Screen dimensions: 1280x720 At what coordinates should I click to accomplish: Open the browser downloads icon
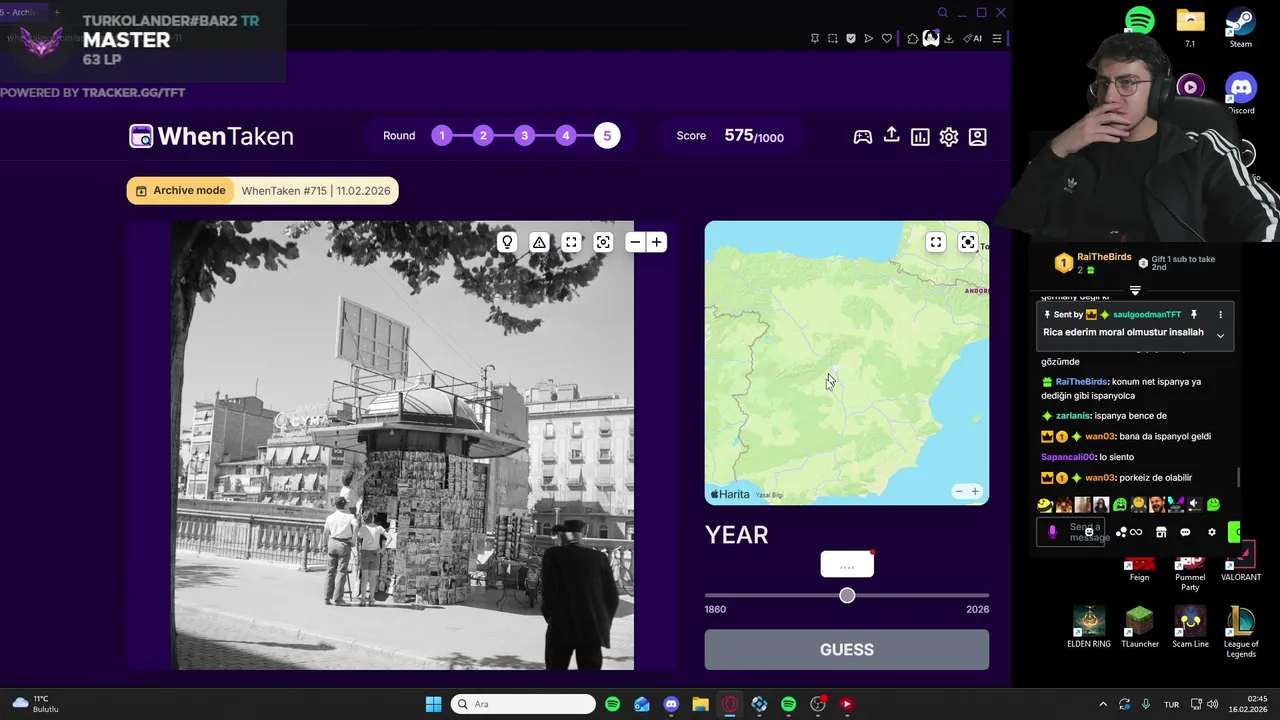click(949, 38)
